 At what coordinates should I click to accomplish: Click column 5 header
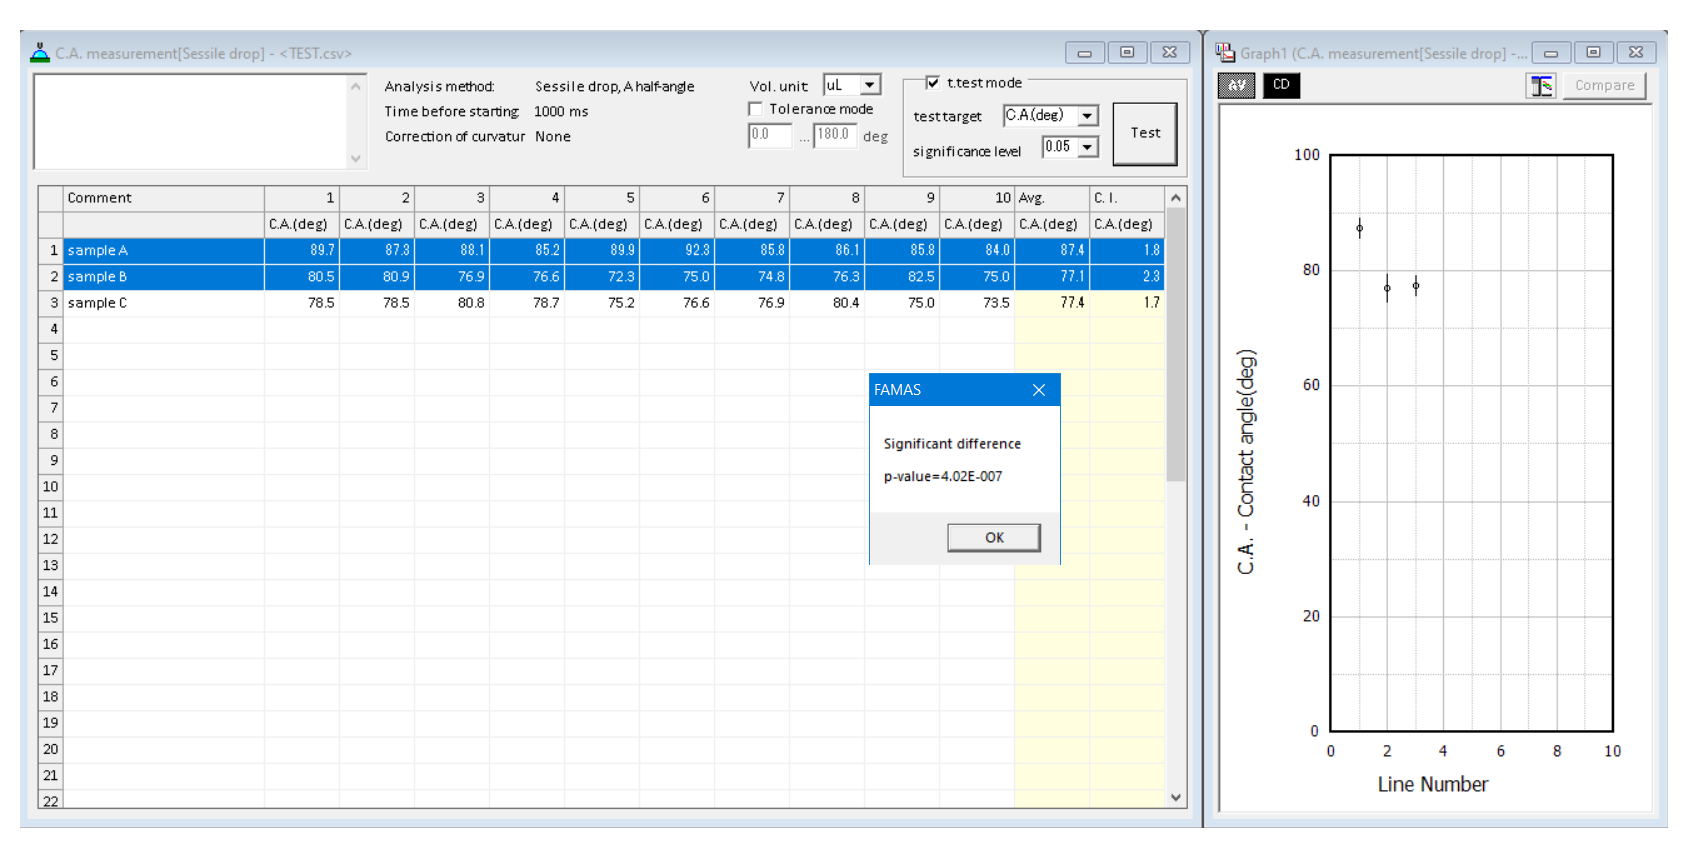point(602,198)
